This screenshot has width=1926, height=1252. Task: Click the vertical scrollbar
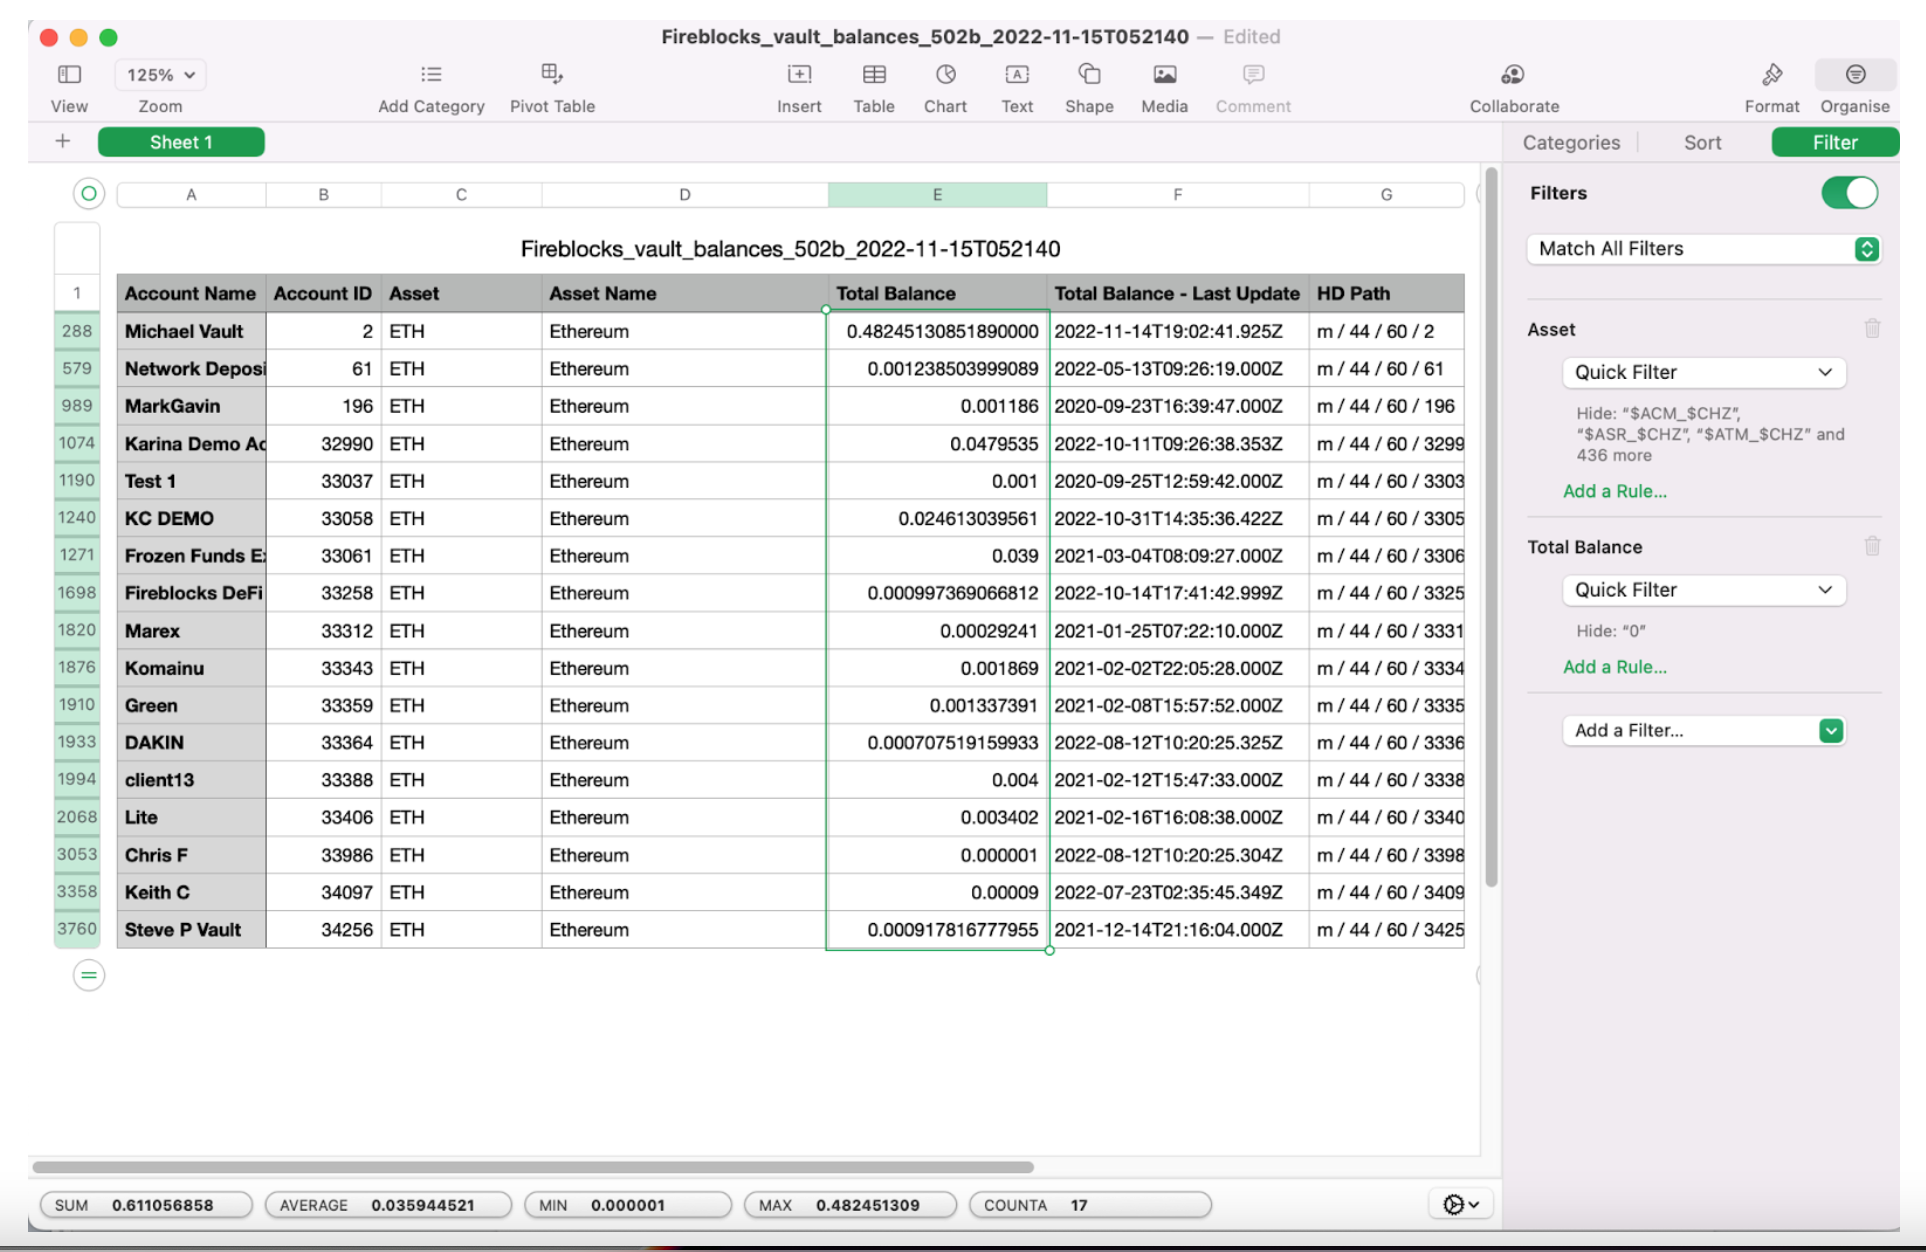click(x=1491, y=527)
